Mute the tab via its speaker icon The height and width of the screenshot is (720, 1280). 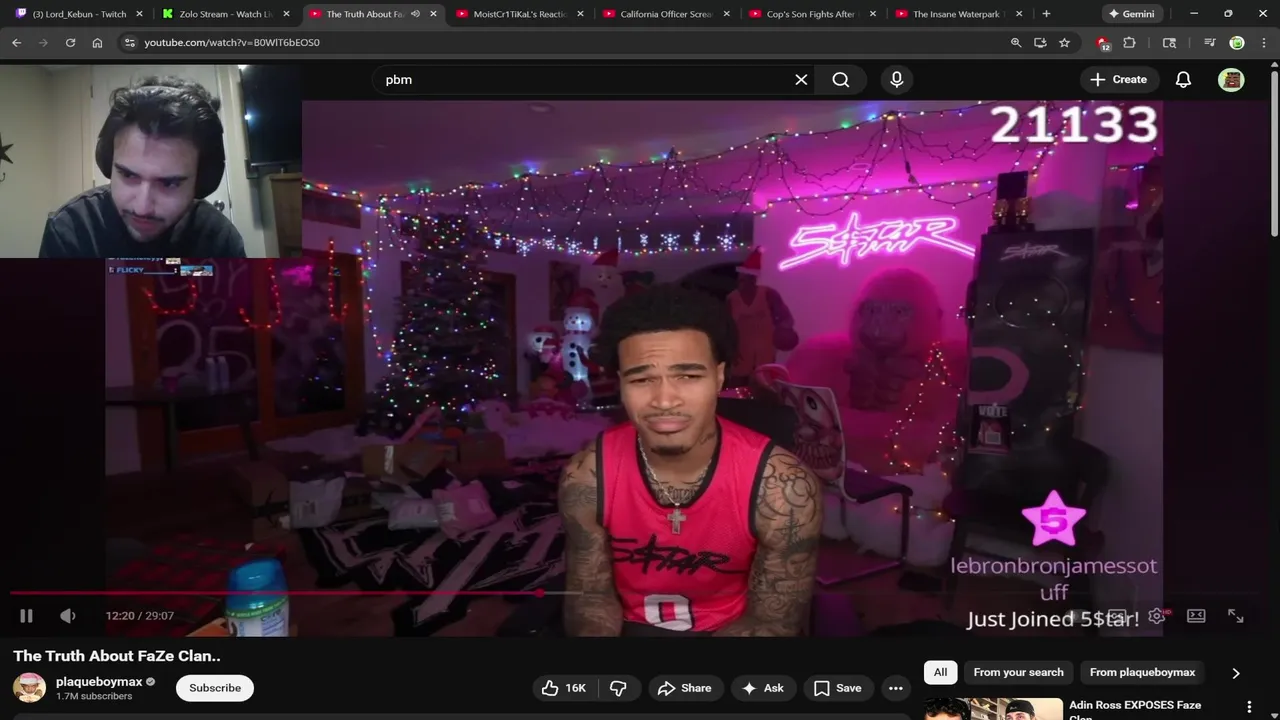click(415, 14)
